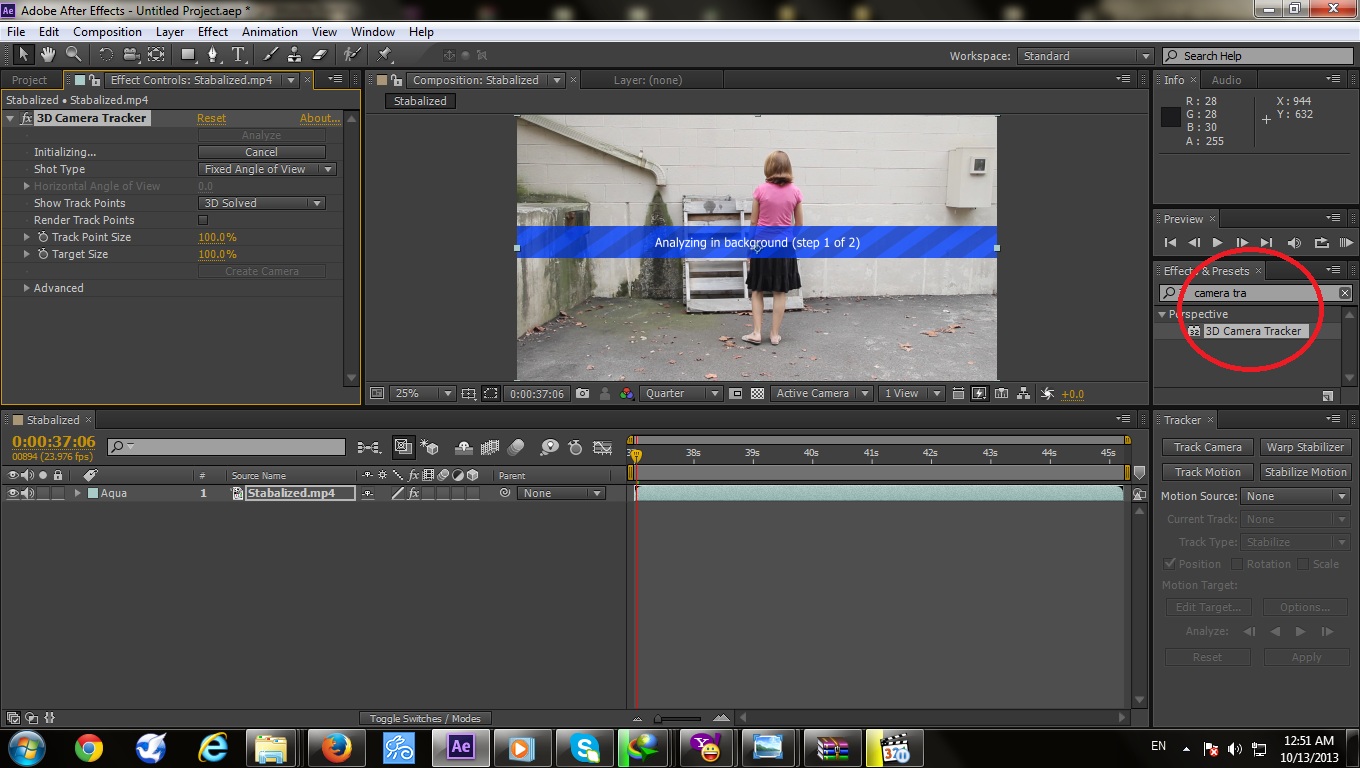This screenshot has width=1360, height=768.
Task: Toggle Region of Interest in viewer
Action: tap(490, 394)
